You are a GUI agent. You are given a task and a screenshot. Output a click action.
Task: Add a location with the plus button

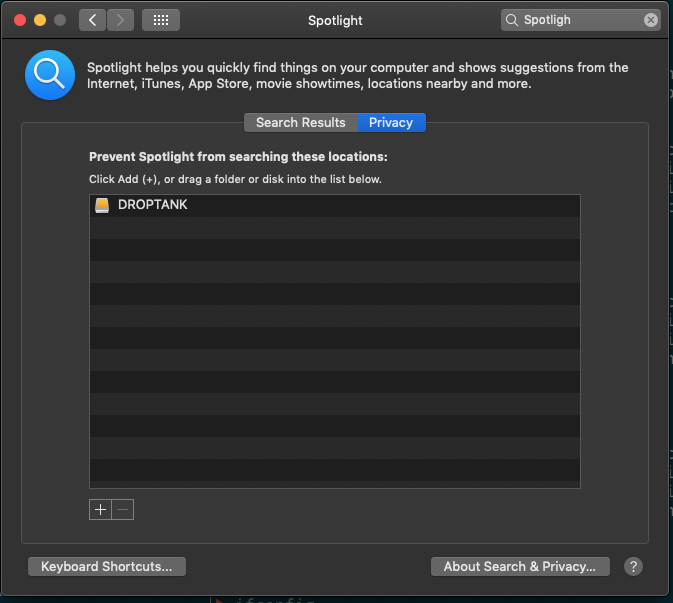(x=100, y=509)
